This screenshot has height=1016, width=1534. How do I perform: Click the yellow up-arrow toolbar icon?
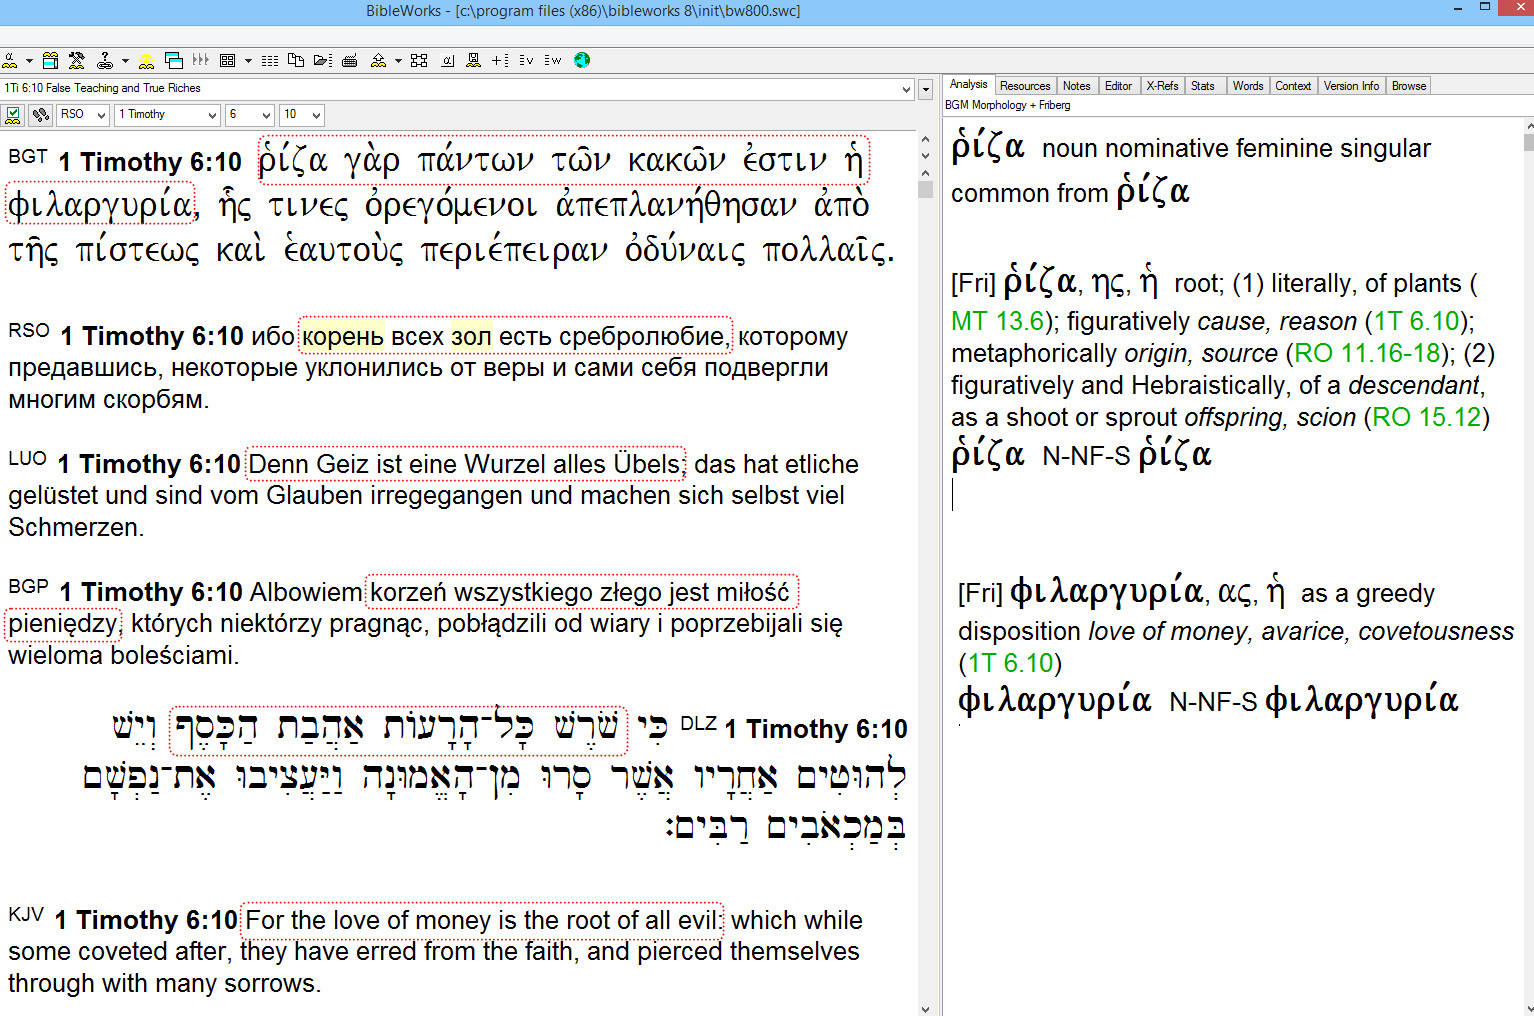pos(378,60)
